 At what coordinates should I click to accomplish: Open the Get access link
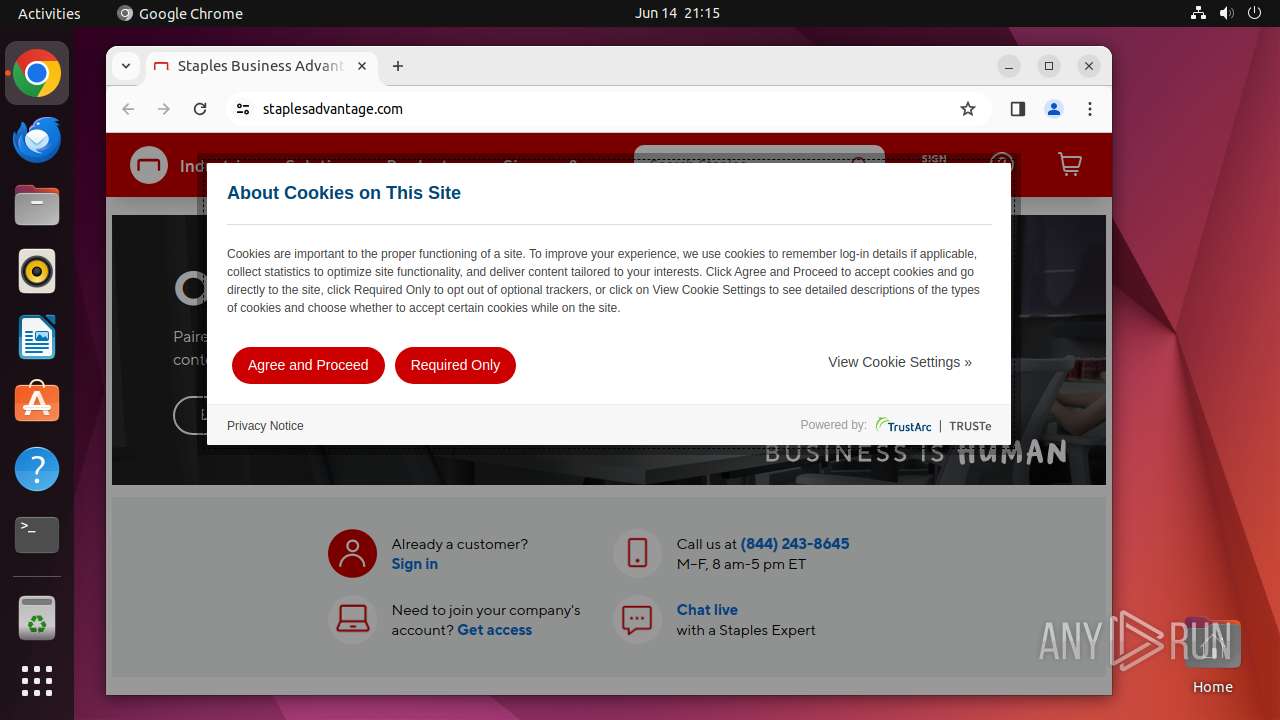tap(495, 630)
